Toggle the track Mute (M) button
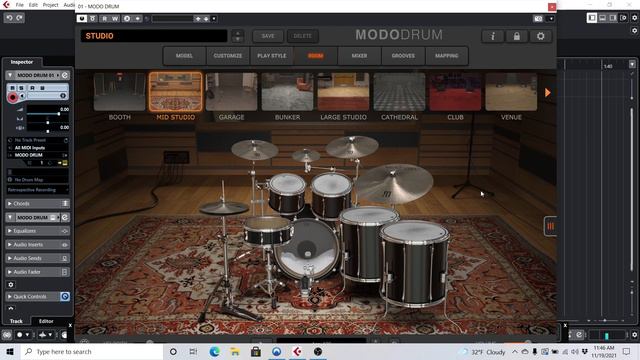Viewport: 640px width, 360px height. pos(12,88)
